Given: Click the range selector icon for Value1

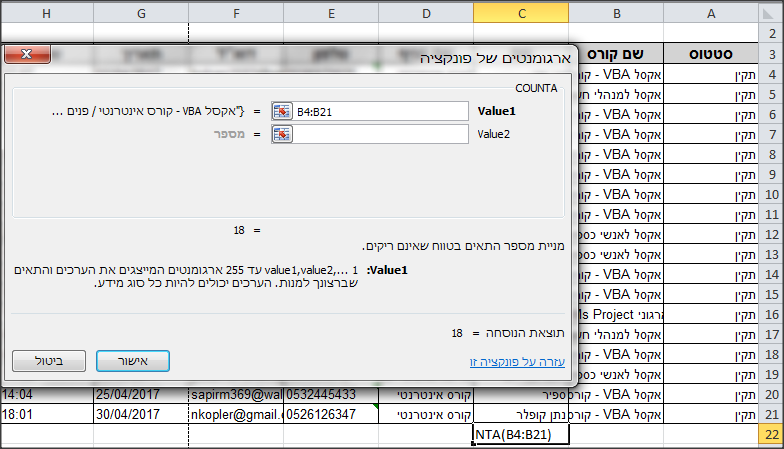Looking at the screenshot, I should (281, 111).
